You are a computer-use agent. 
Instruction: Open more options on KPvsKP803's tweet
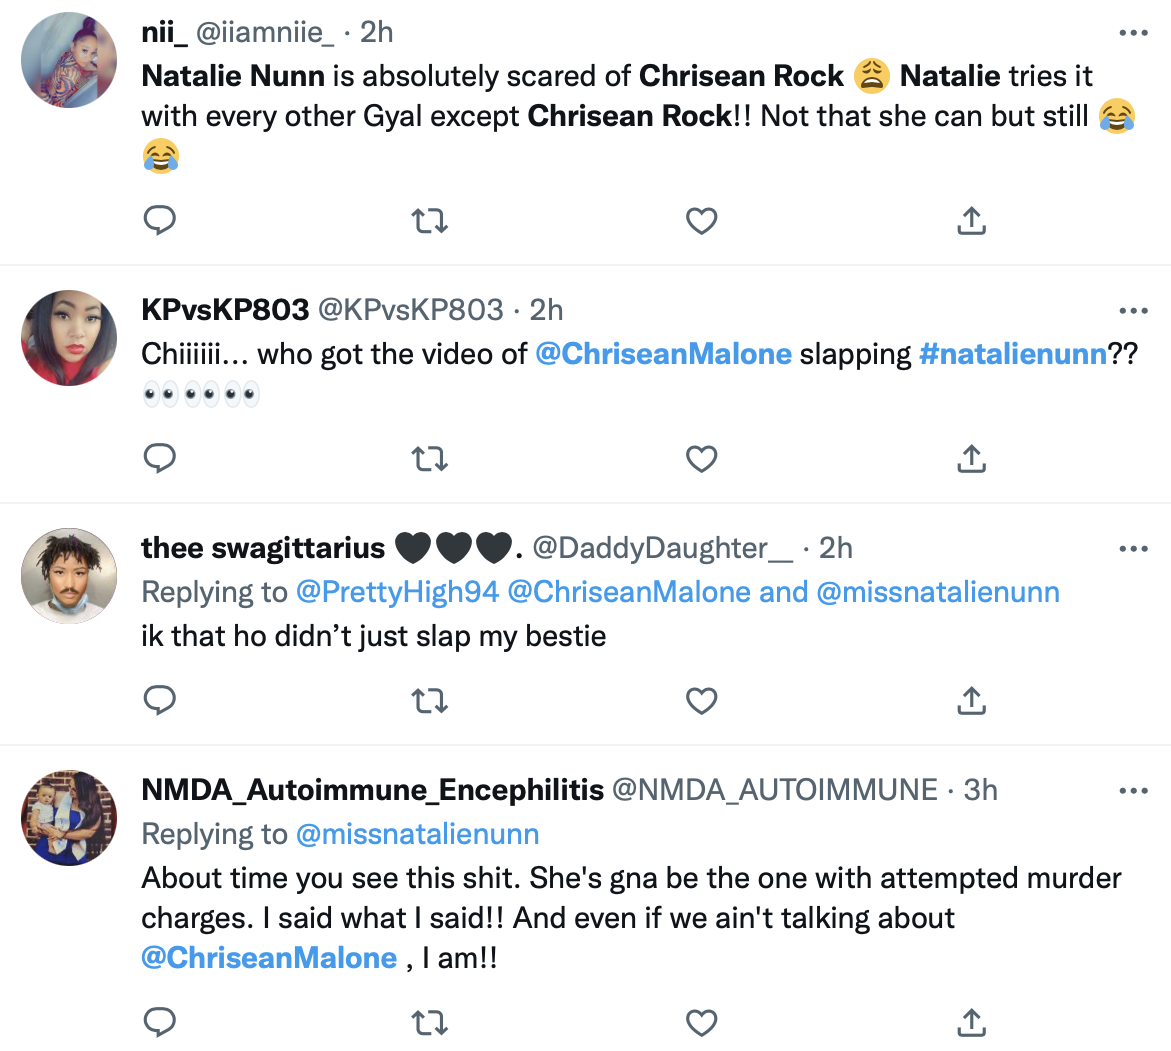pyautogui.click(x=1133, y=311)
